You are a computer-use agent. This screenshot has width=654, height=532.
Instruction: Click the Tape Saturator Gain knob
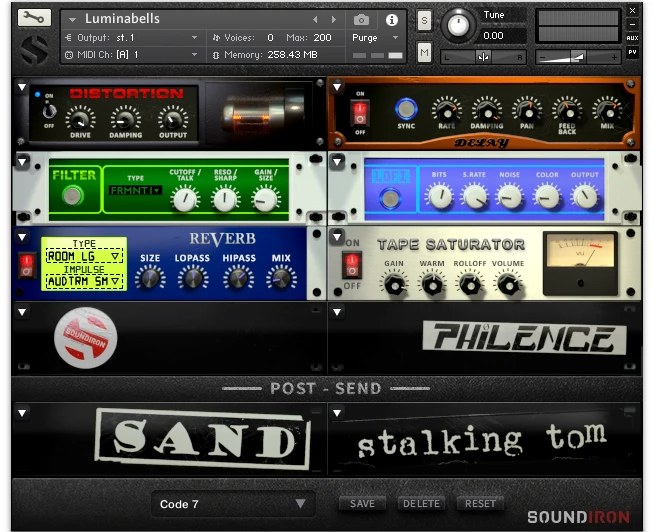coord(394,285)
